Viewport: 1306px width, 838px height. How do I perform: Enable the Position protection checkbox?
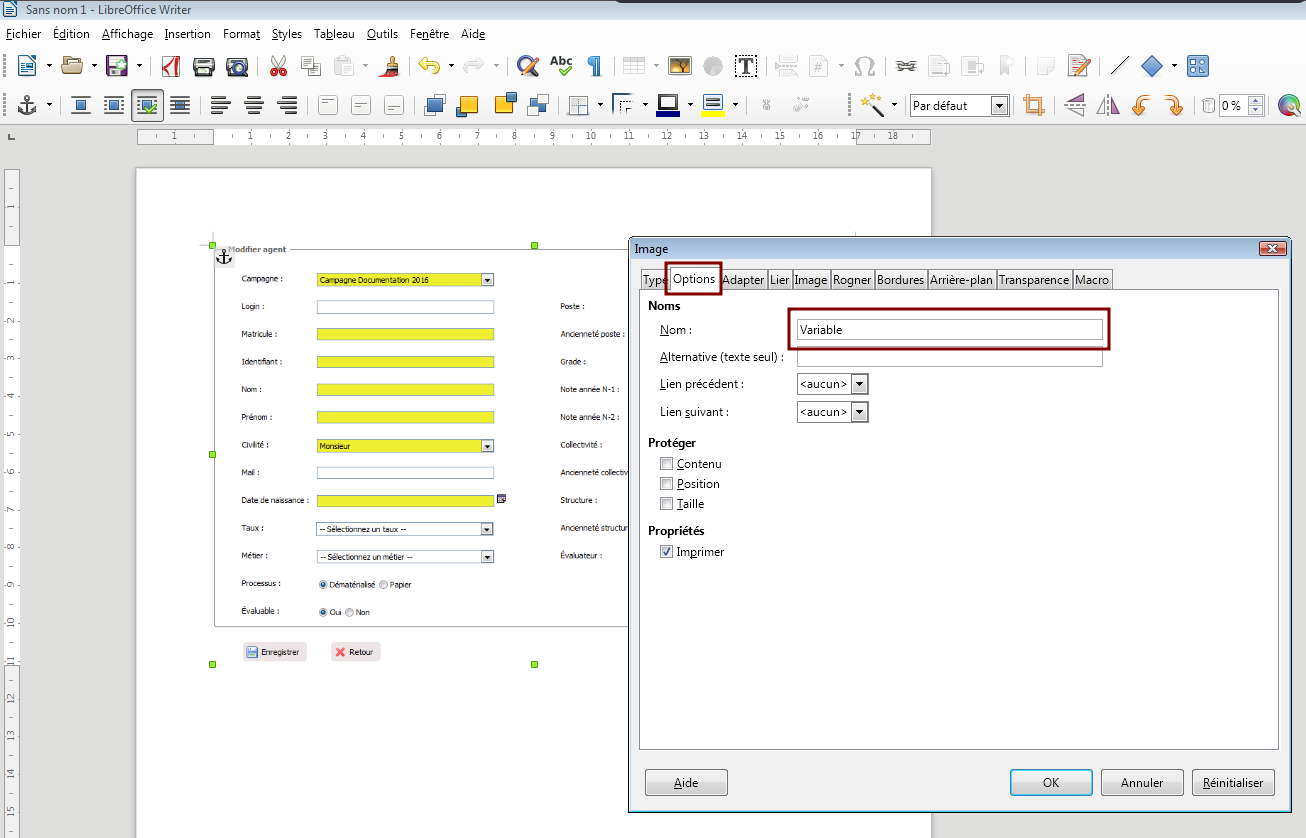(666, 484)
